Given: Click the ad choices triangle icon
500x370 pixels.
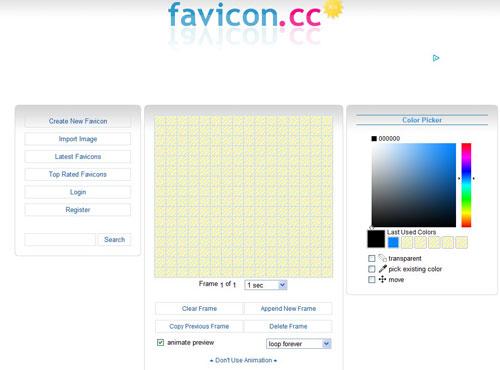Looking at the screenshot, I should click(x=436, y=58).
